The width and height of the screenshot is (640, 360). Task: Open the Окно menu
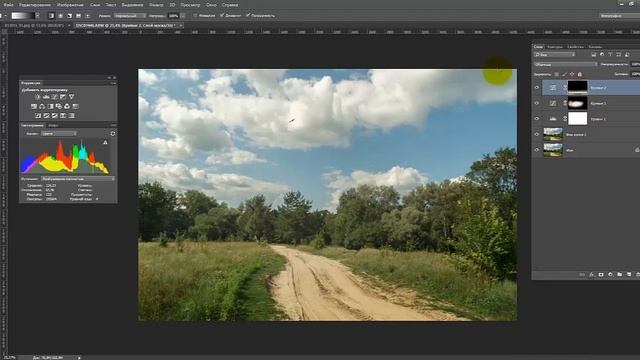coord(211,5)
